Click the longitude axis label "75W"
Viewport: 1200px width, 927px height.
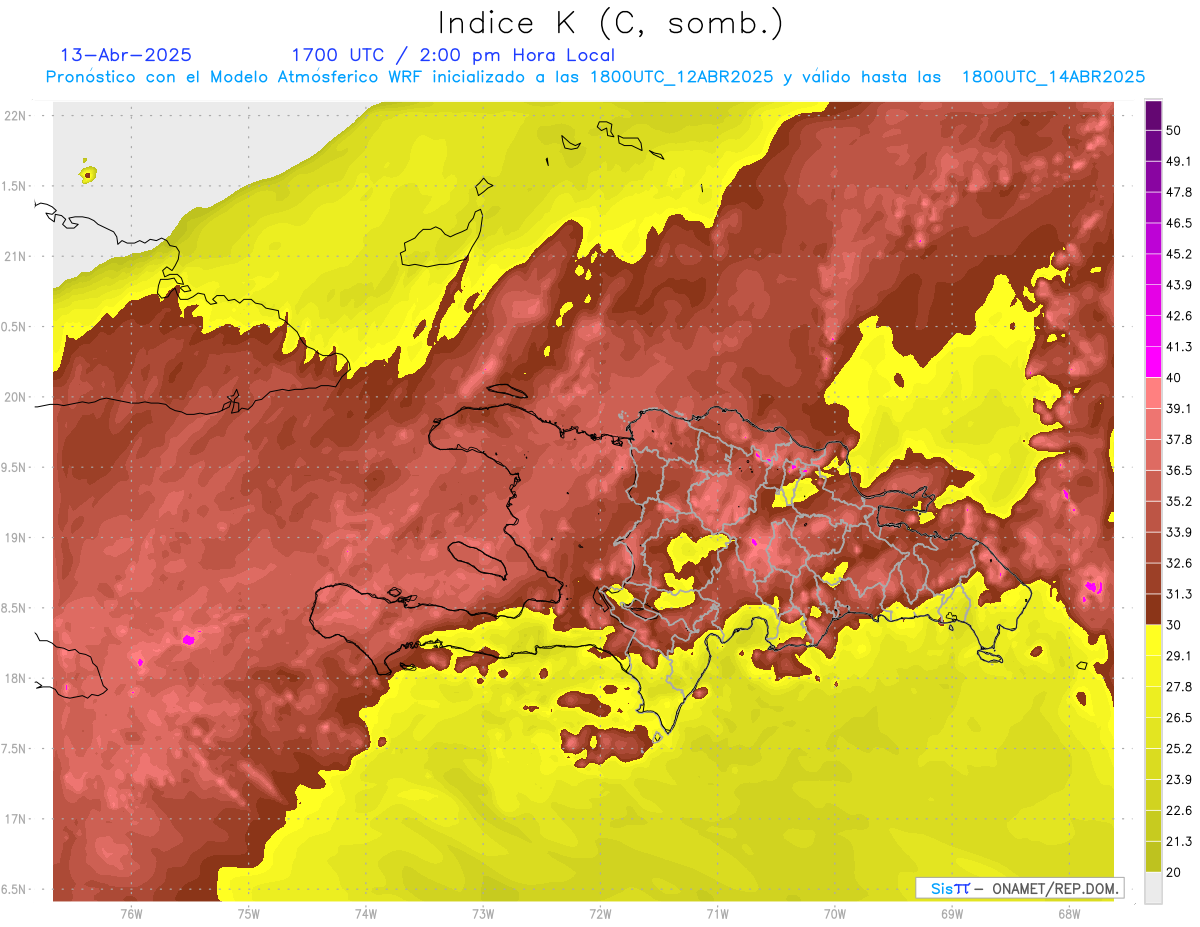click(248, 914)
